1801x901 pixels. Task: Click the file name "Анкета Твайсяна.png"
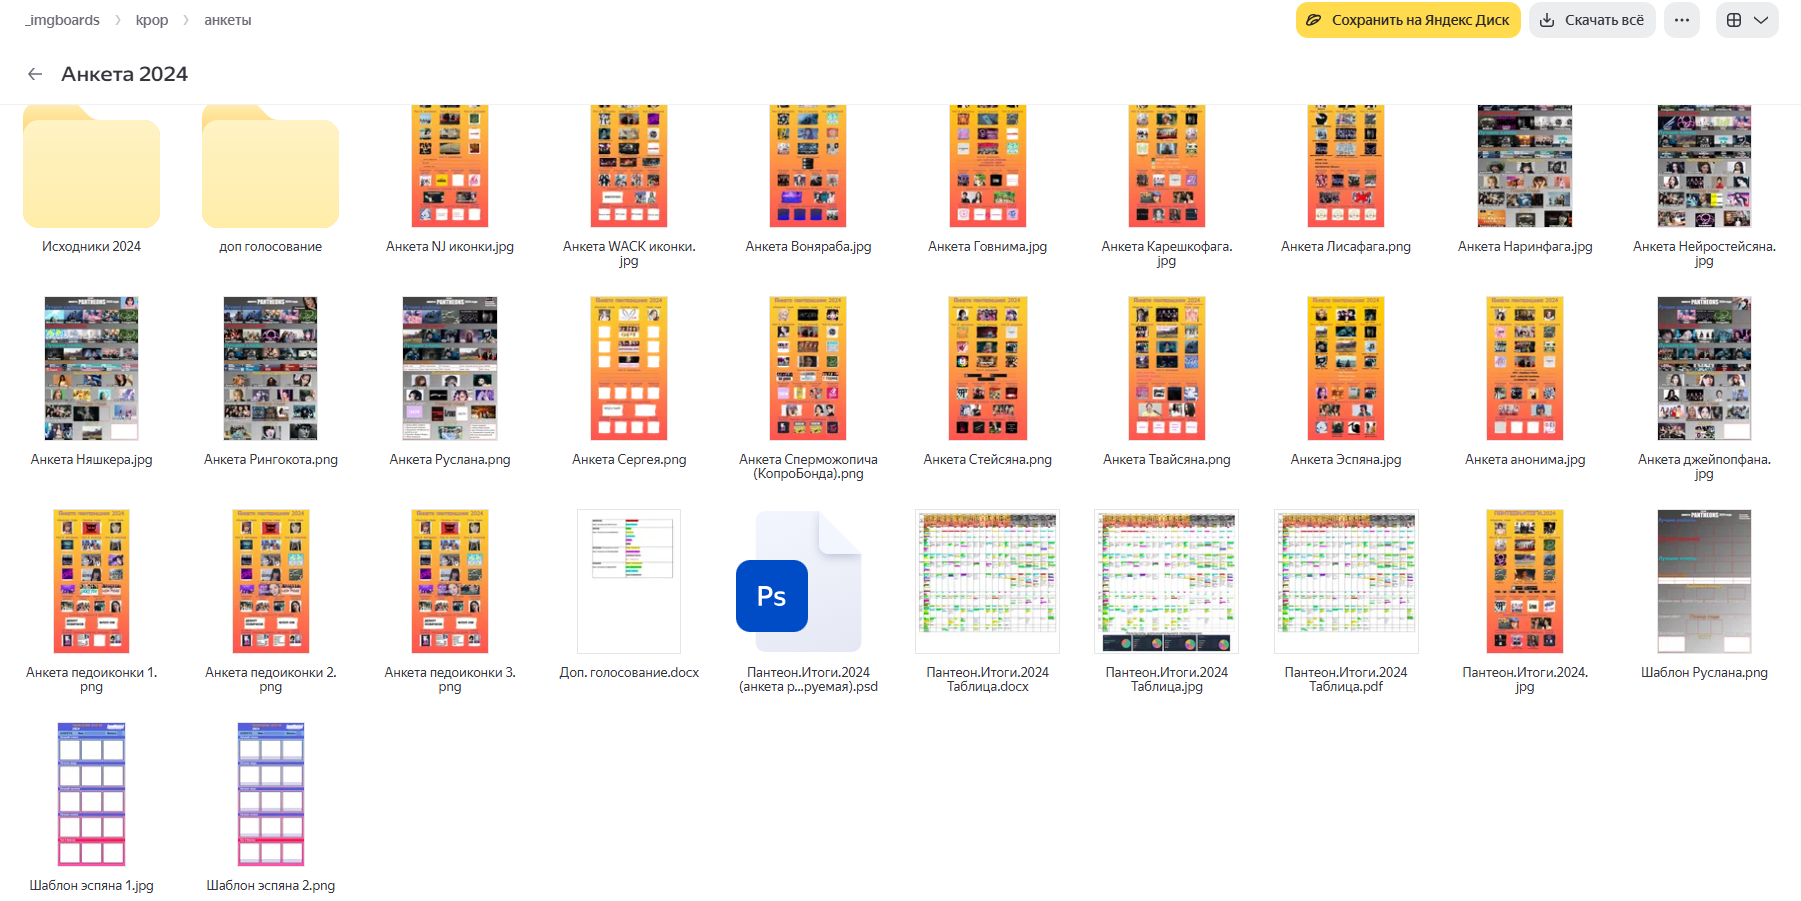[1167, 460]
